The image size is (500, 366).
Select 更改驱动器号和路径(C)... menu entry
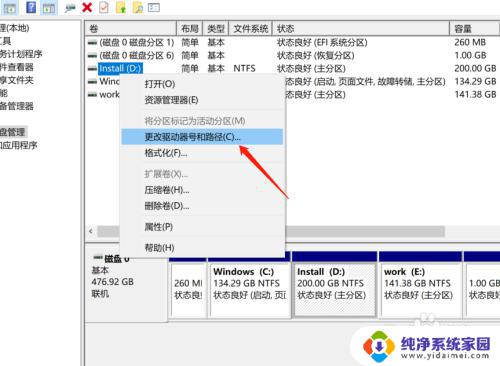[x=202, y=137]
